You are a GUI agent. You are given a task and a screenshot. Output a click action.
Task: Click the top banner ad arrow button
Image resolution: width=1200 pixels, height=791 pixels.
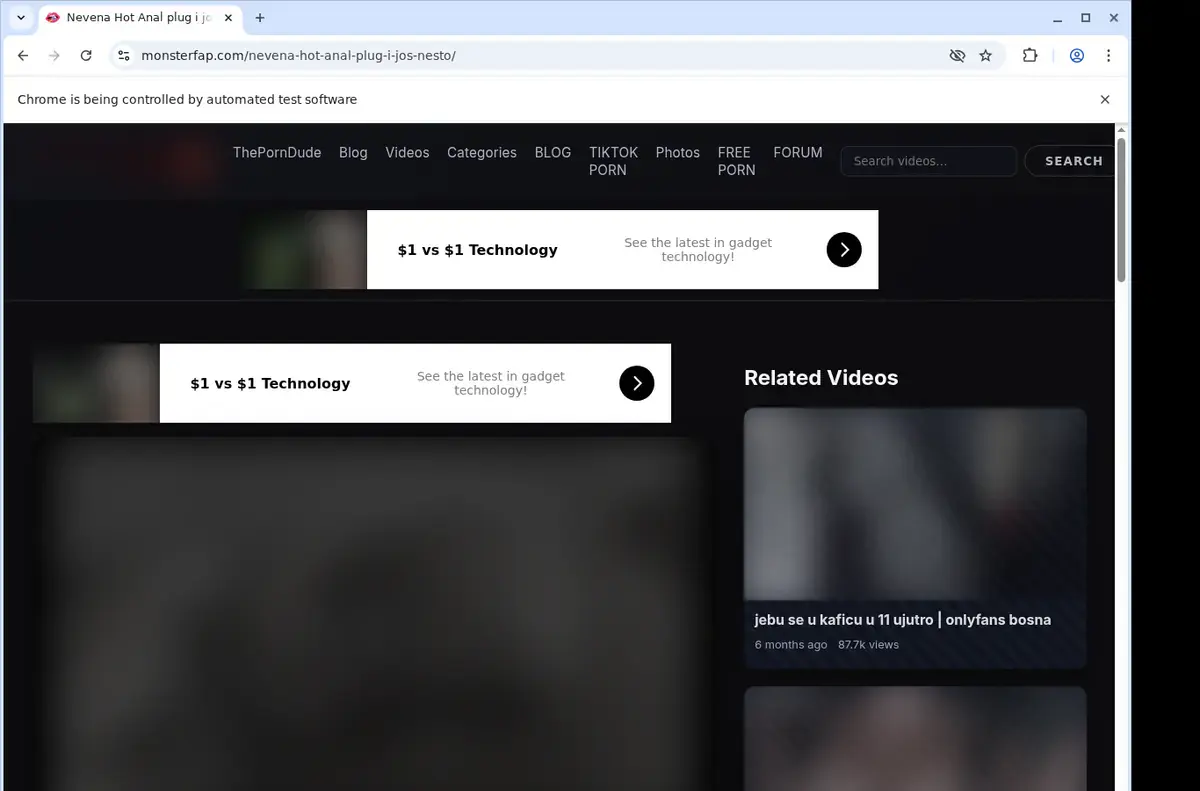click(x=844, y=250)
